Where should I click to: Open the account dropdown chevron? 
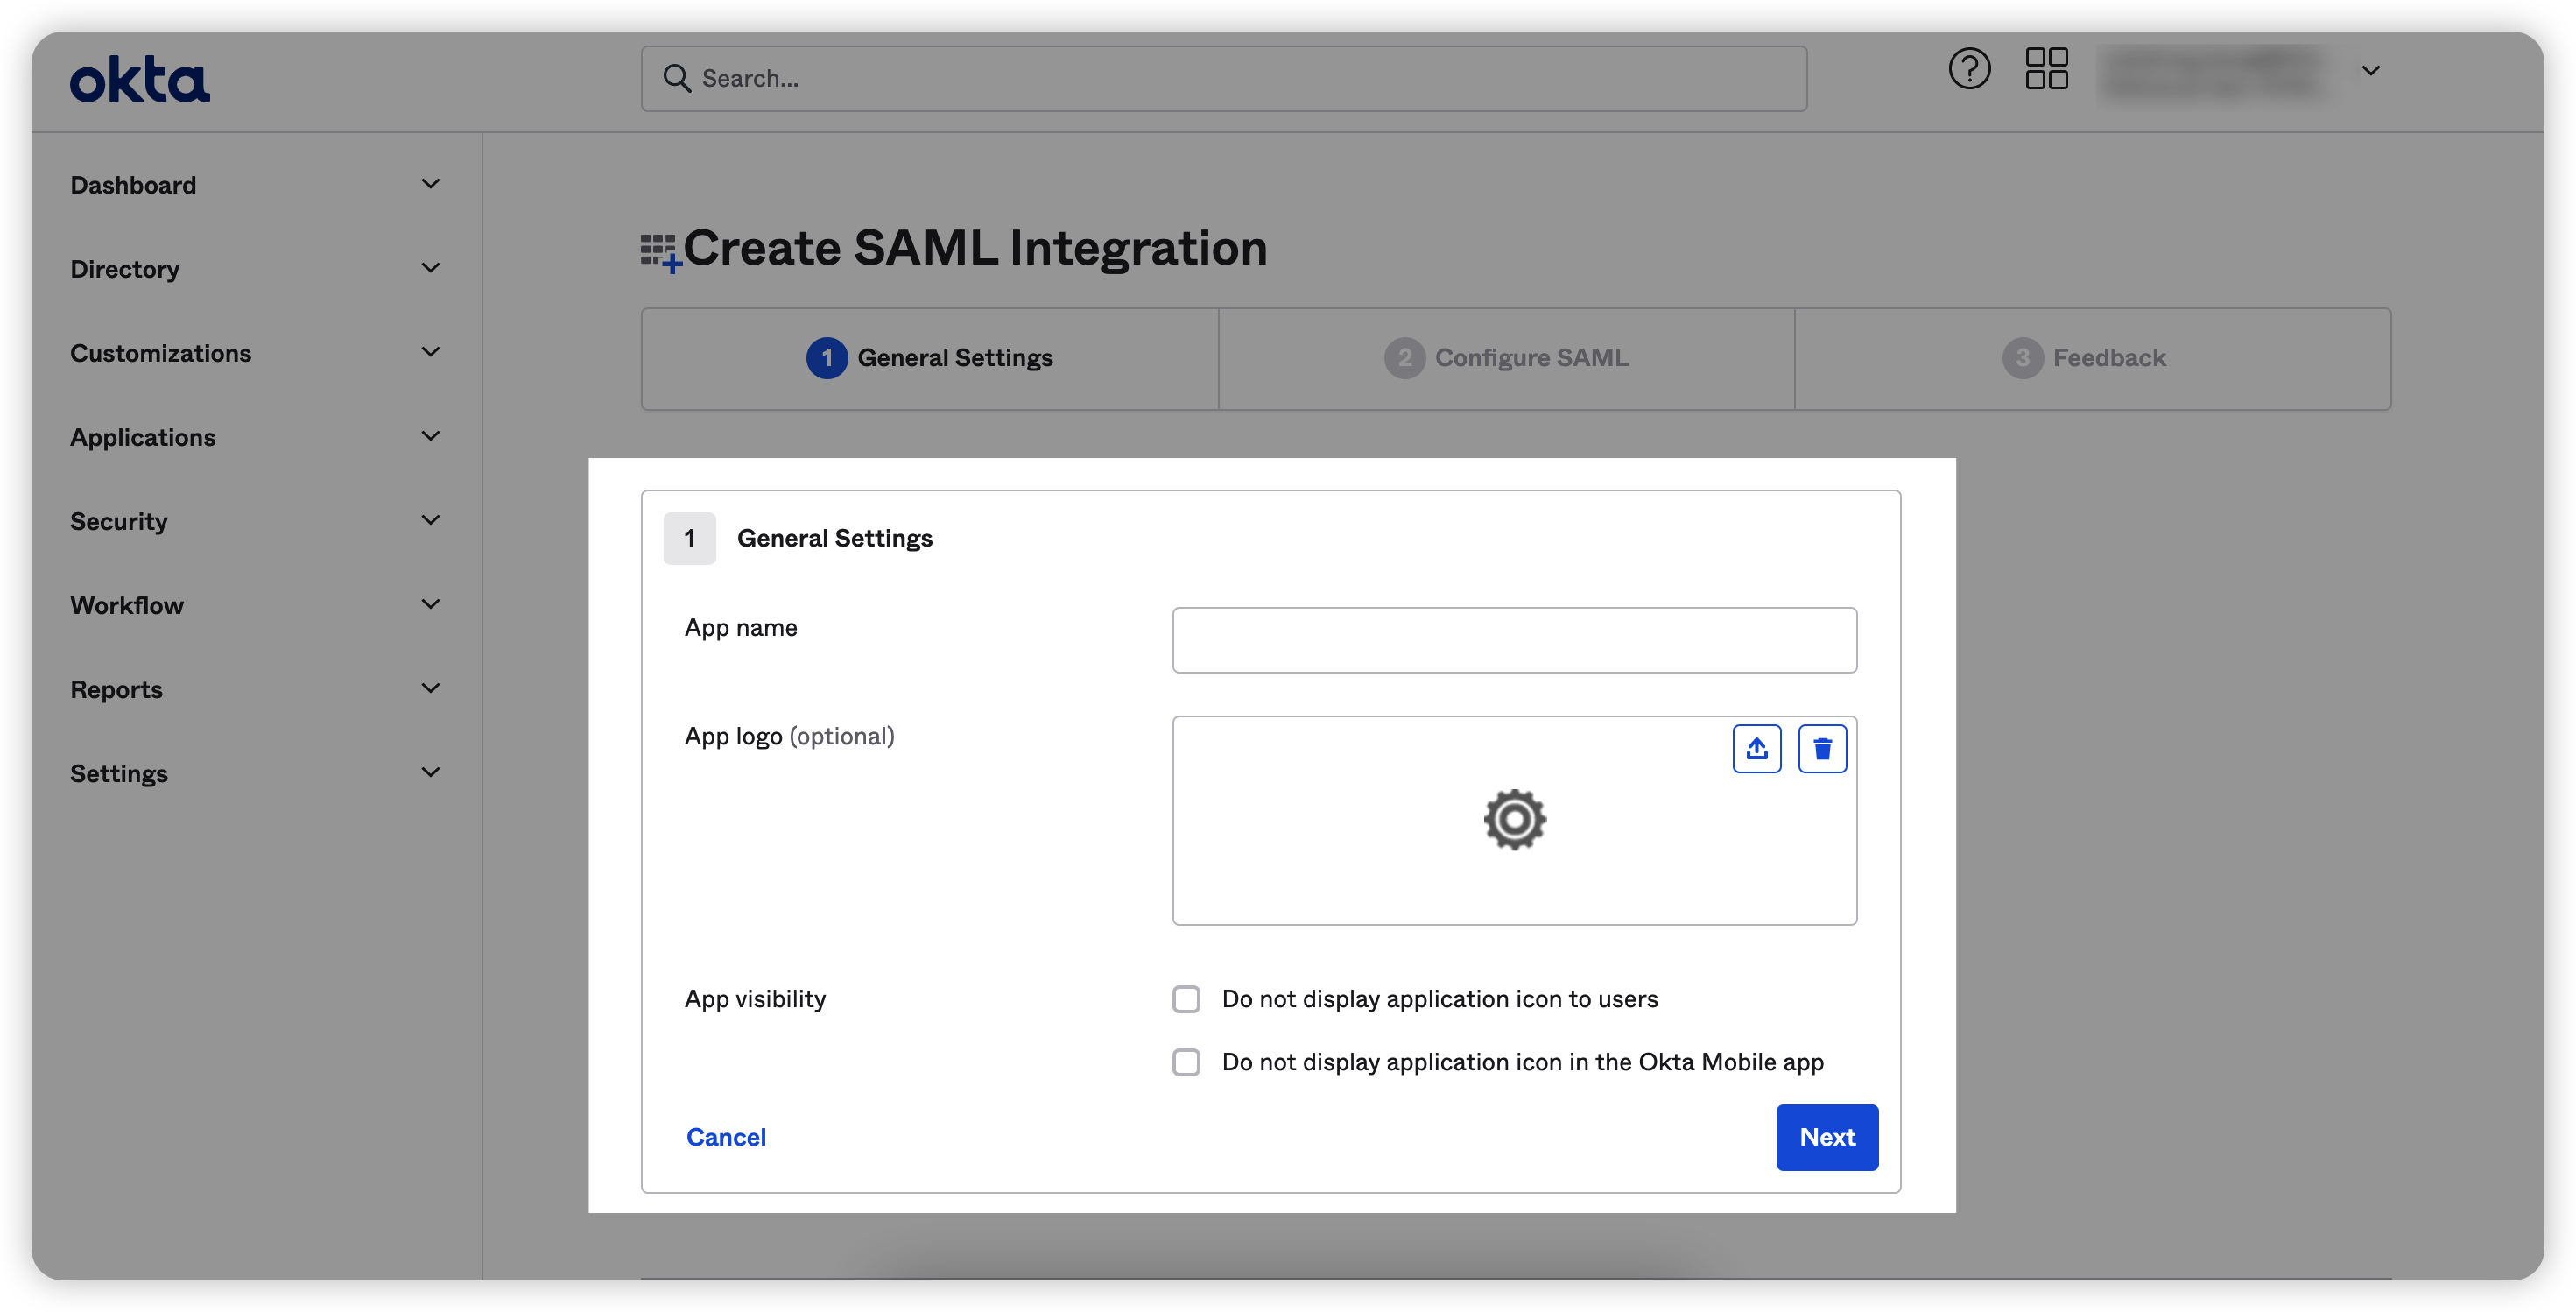[2370, 70]
